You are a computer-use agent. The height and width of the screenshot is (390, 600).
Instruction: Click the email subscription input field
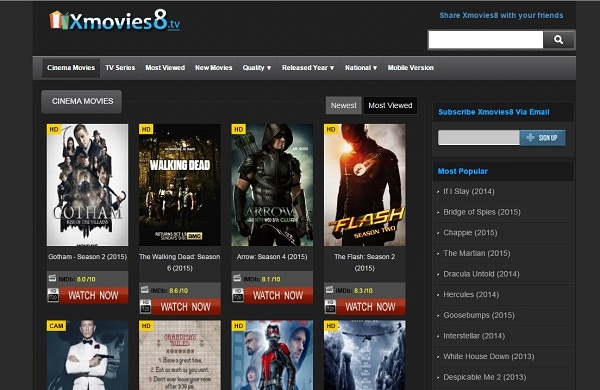tap(479, 138)
